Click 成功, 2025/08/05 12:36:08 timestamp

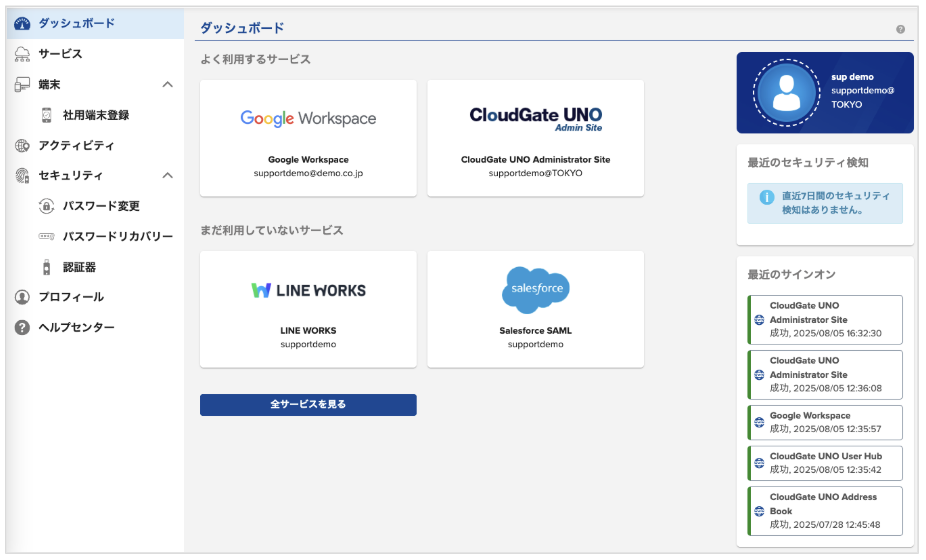825,388
